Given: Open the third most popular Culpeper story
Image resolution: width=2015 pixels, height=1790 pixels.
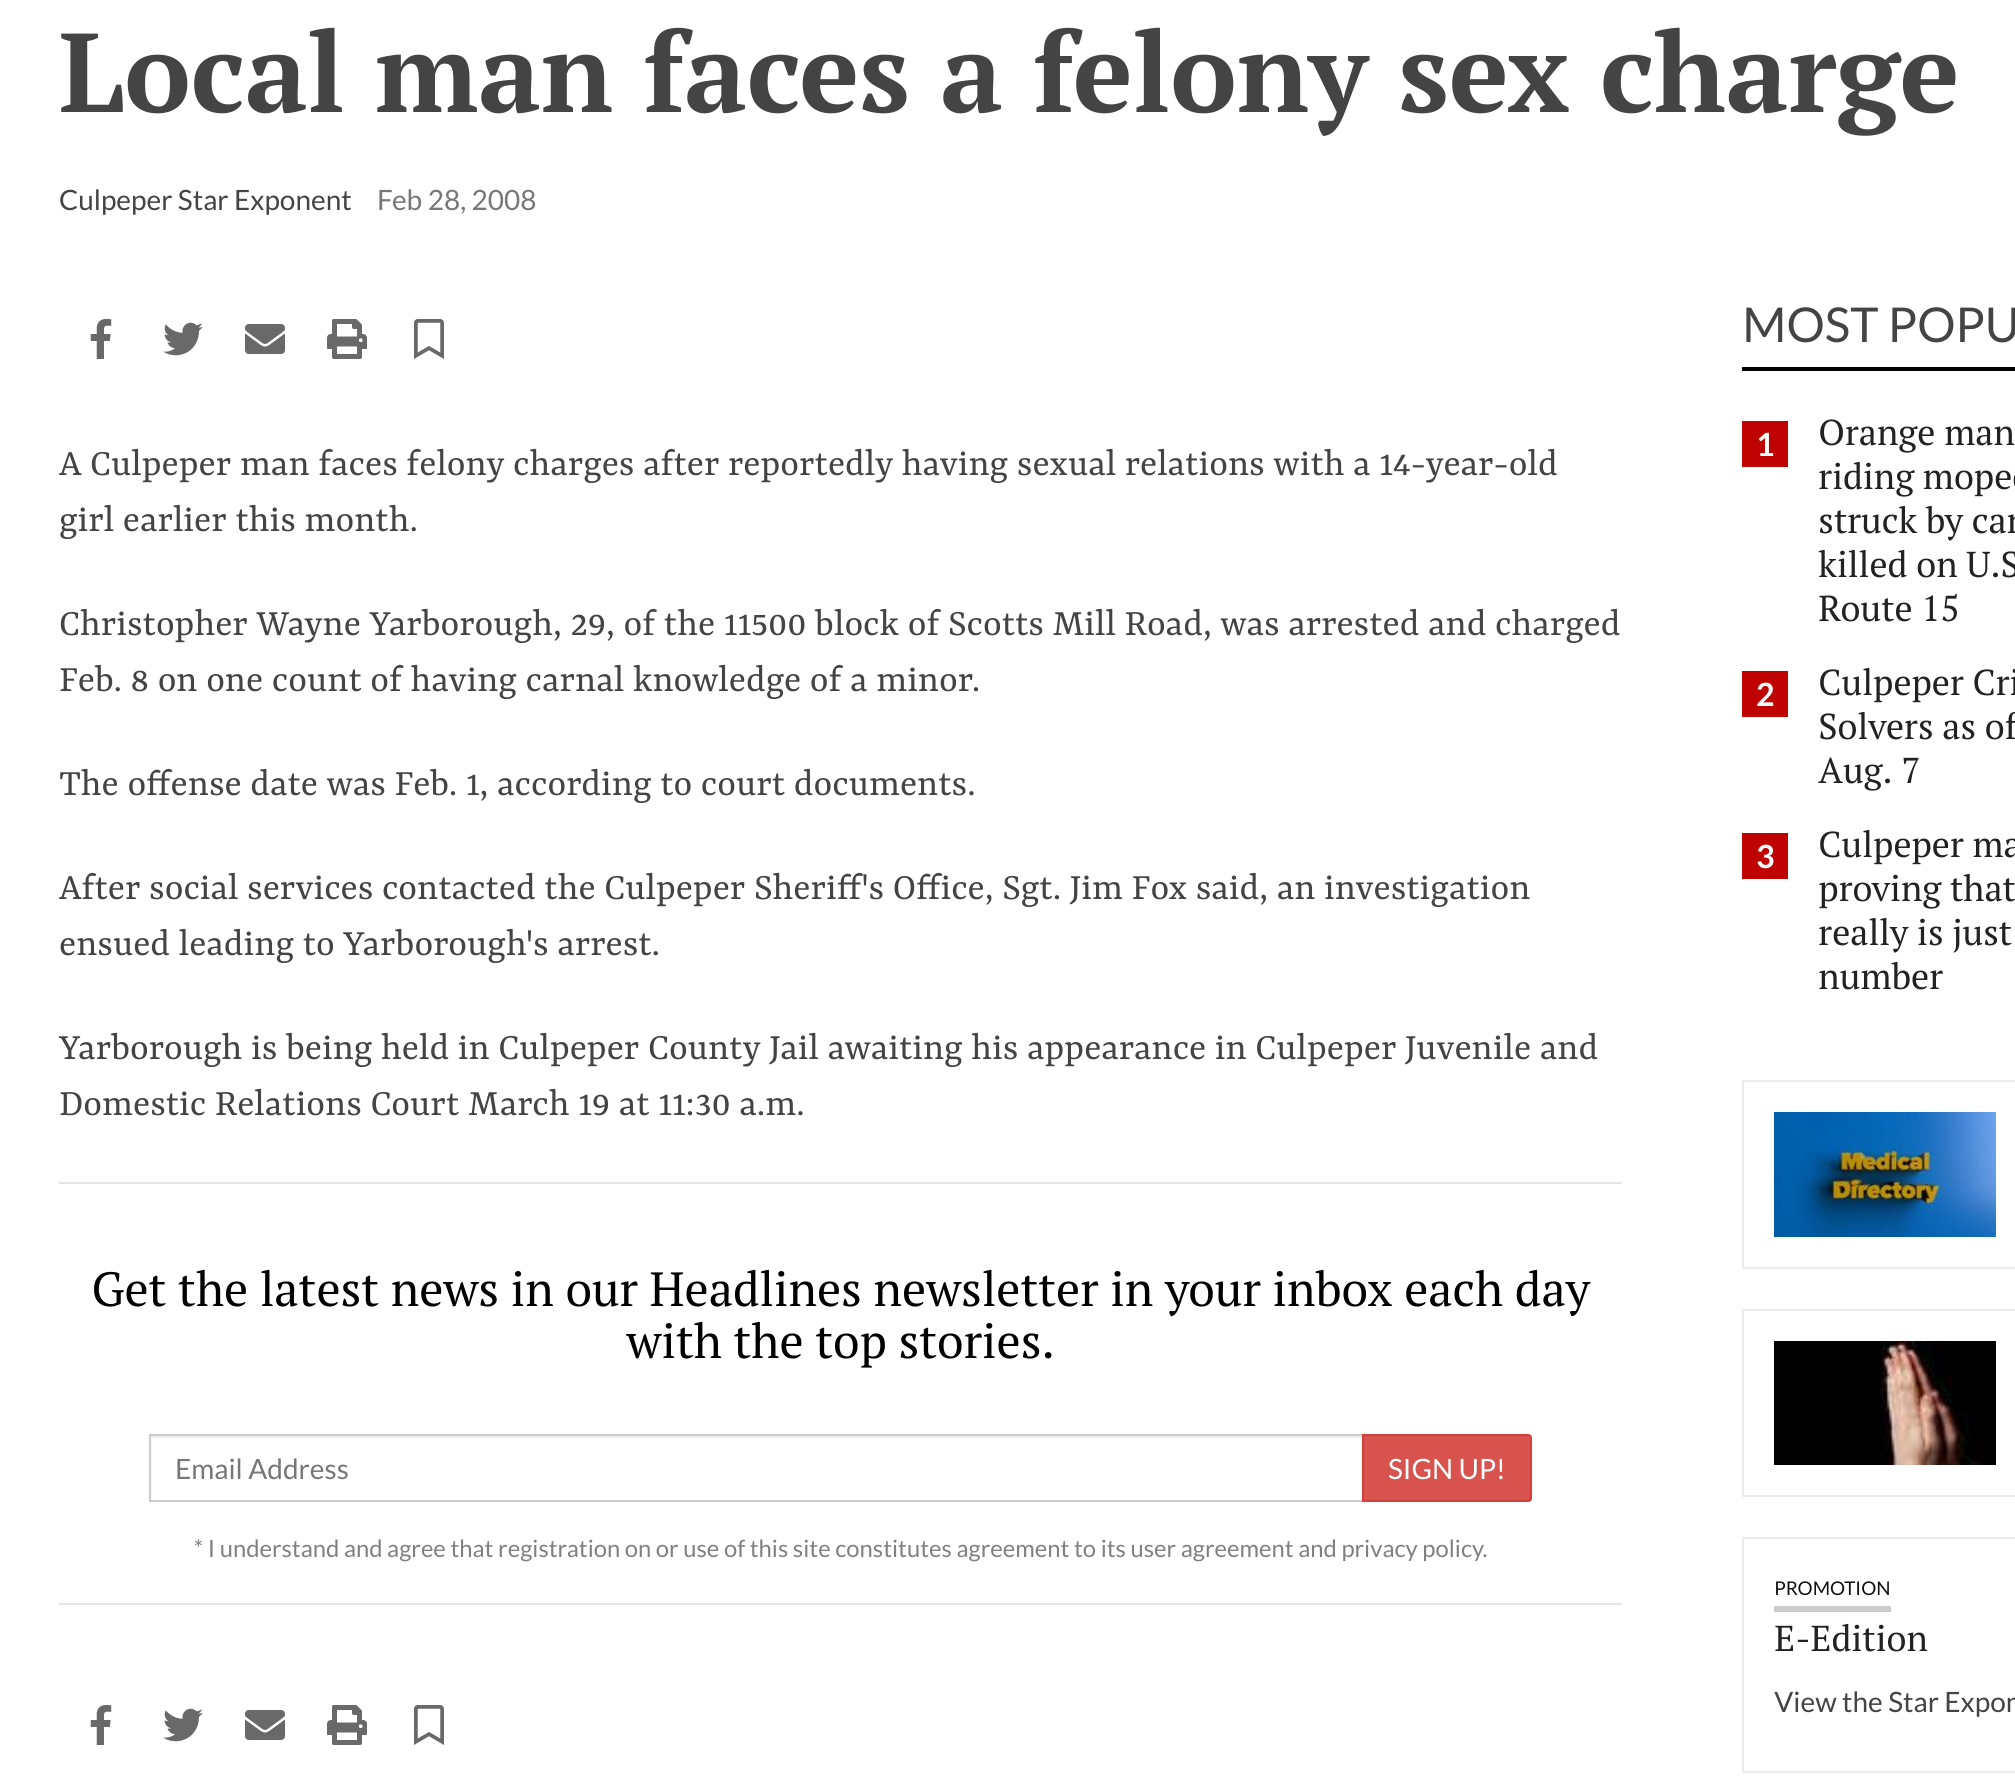Looking at the screenshot, I should 1916,910.
